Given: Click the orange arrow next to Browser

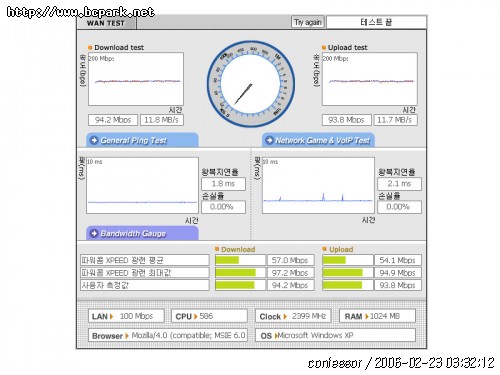Looking at the screenshot, I should tap(127, 336).
